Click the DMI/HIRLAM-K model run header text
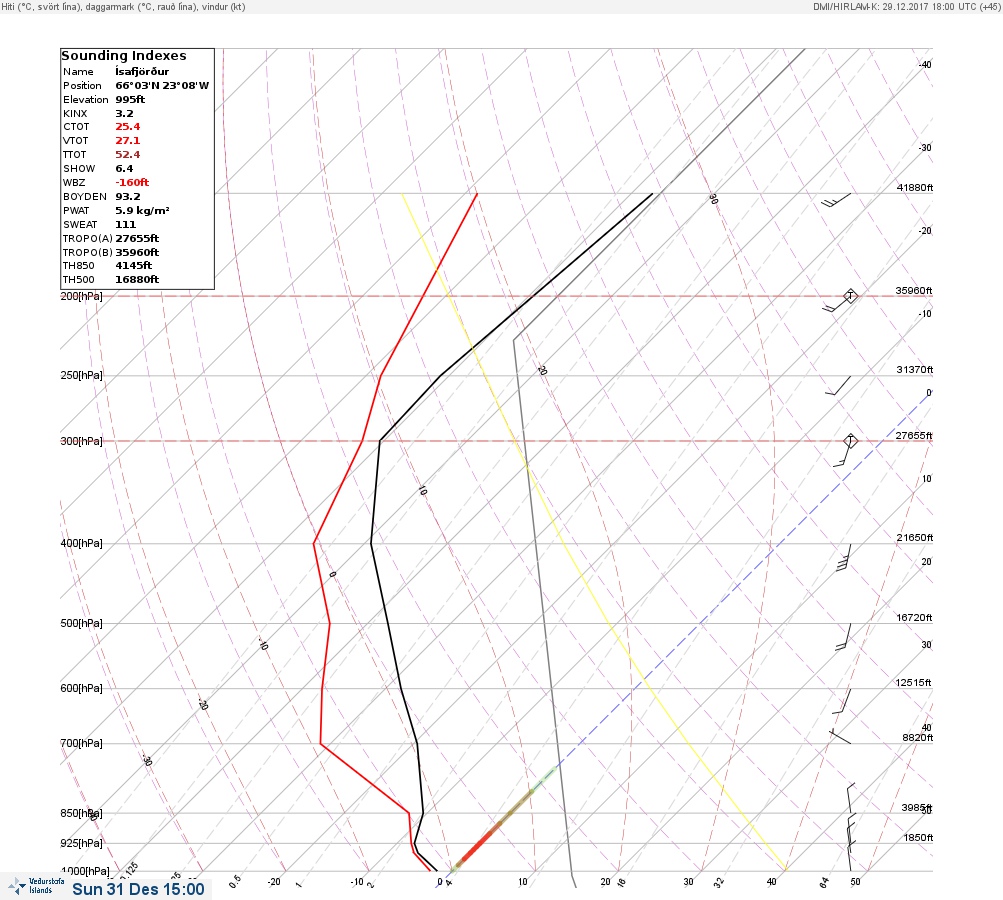The image size is (1003, 900). click(906, 6)
